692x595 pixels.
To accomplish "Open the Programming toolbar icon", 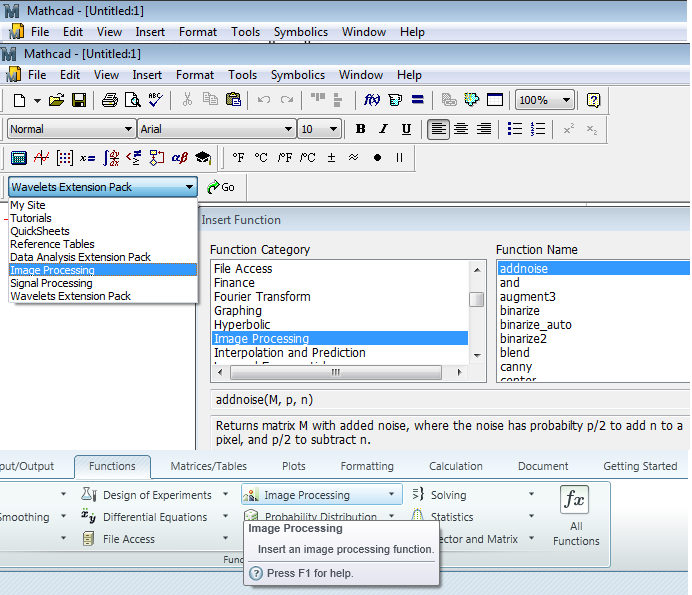I will pyautogui.click(x=157, y=158).
